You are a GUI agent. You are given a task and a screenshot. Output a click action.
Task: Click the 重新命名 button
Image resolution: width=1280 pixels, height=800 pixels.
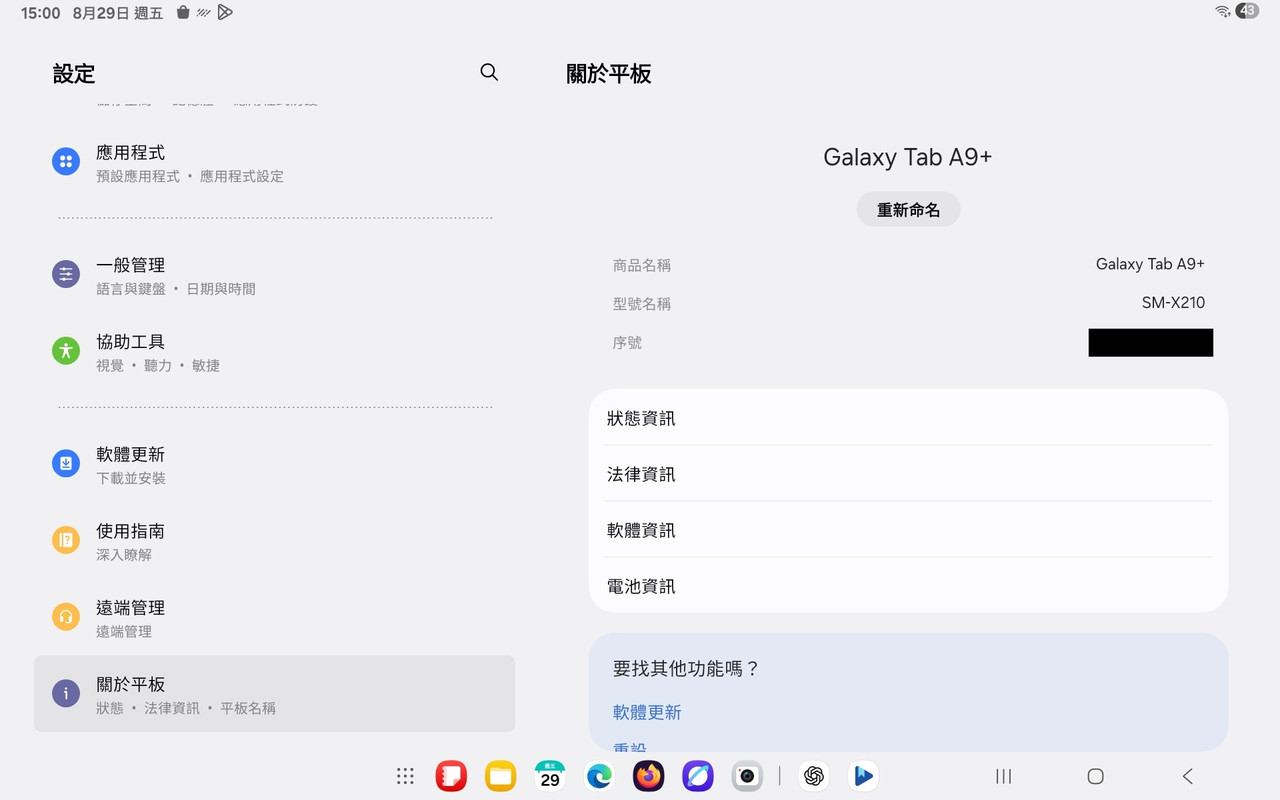(x=908, y=210)
